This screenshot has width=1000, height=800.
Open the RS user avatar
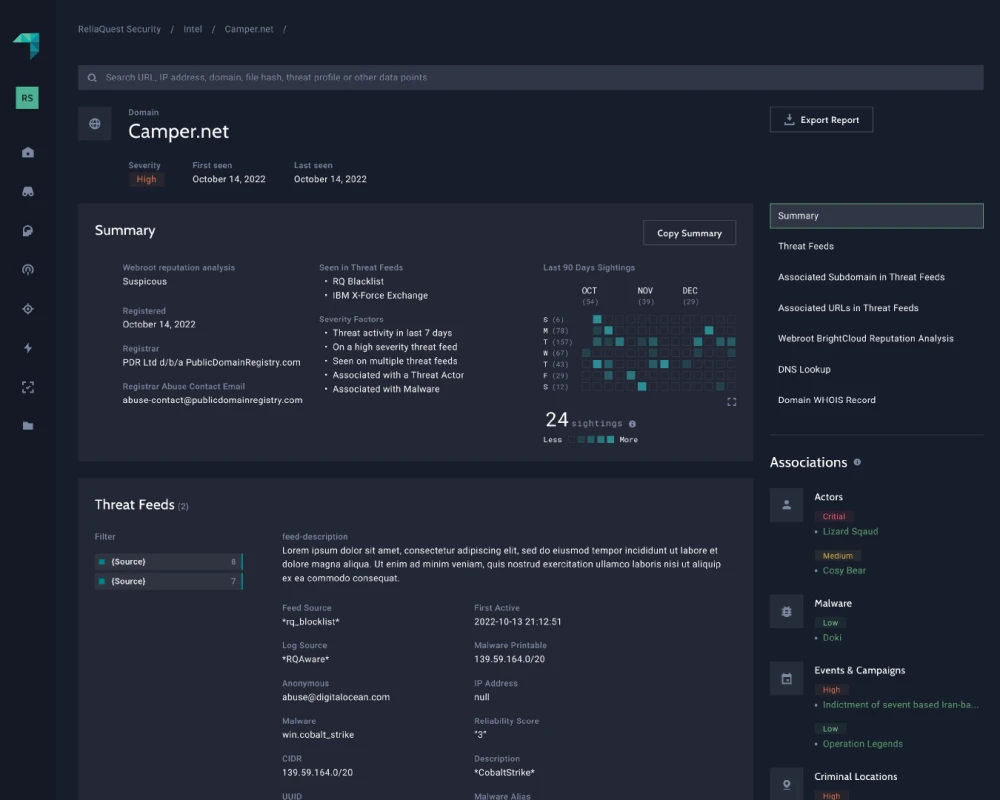27,98
